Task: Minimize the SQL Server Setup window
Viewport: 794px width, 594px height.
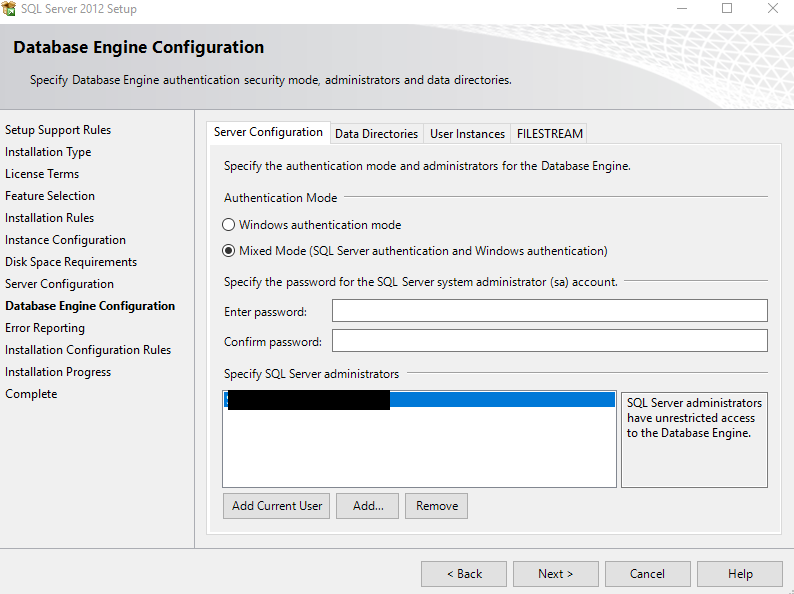Action: [x=681, y=9]
